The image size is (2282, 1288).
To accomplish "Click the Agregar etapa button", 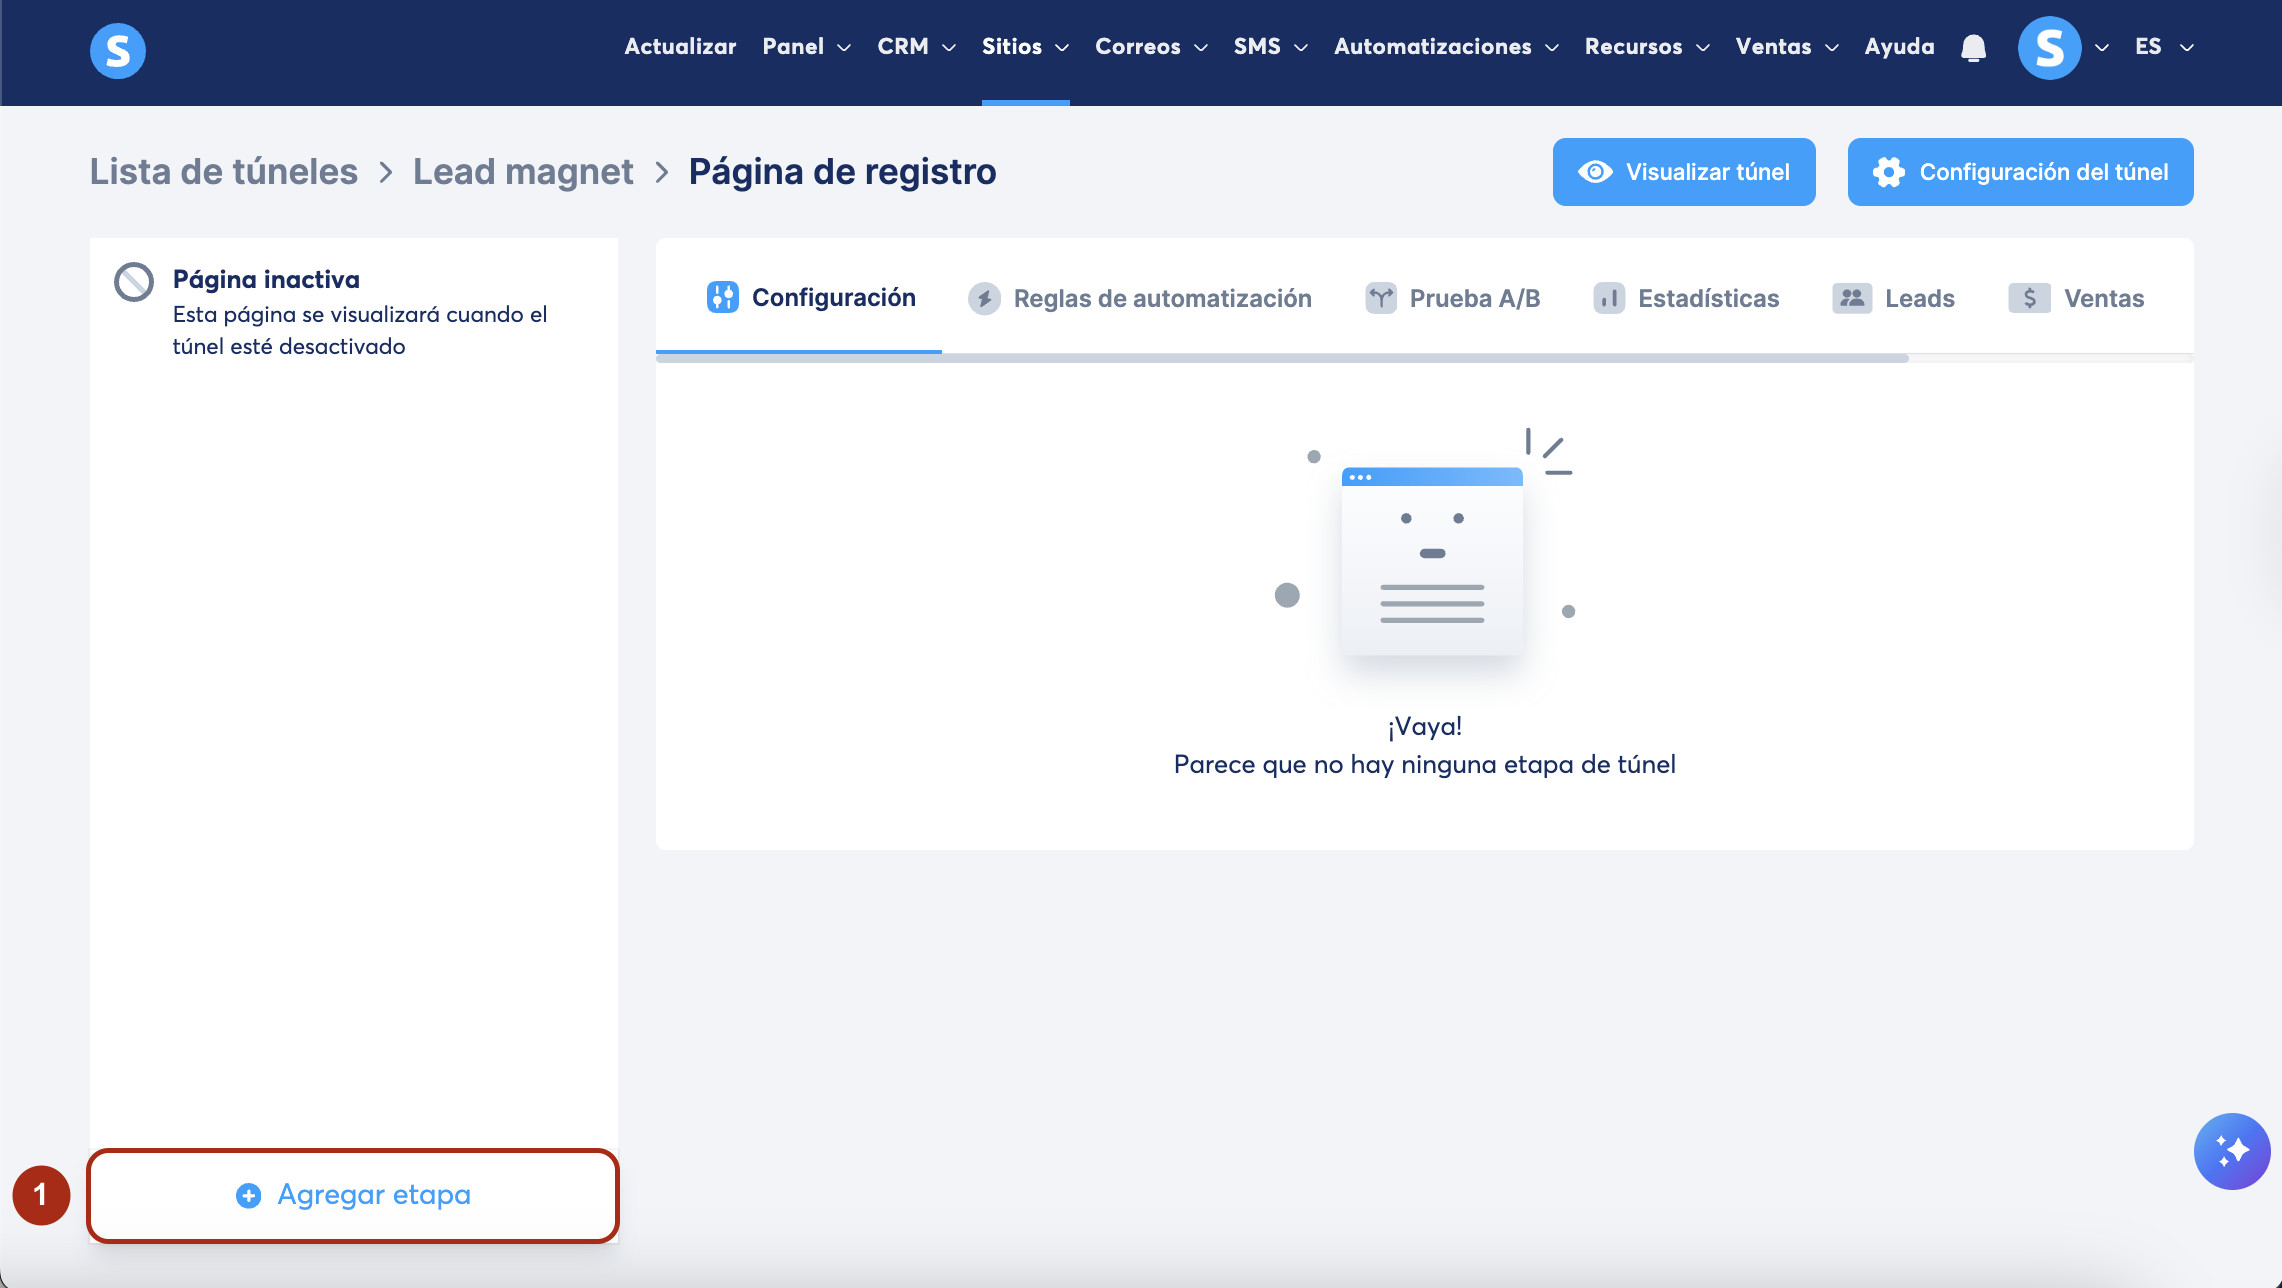I will tap(354, 1195).
